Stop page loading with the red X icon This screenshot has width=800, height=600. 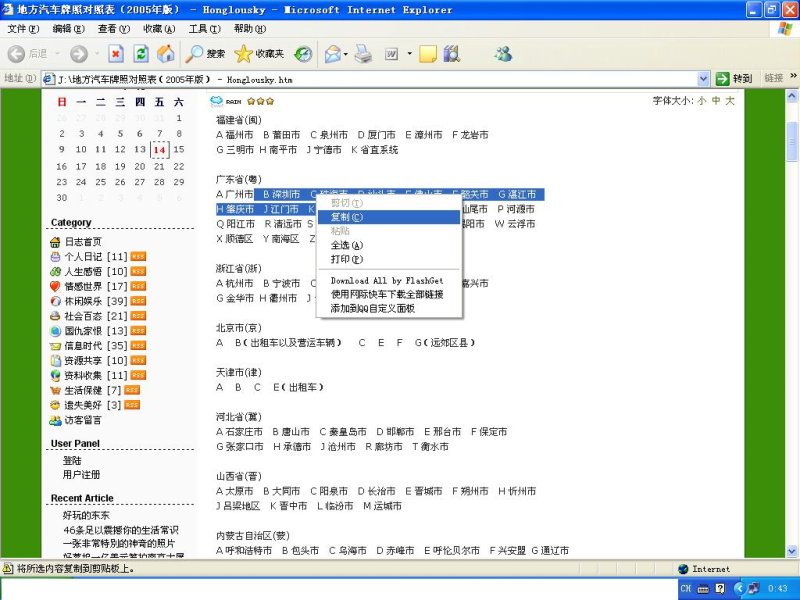114,54
